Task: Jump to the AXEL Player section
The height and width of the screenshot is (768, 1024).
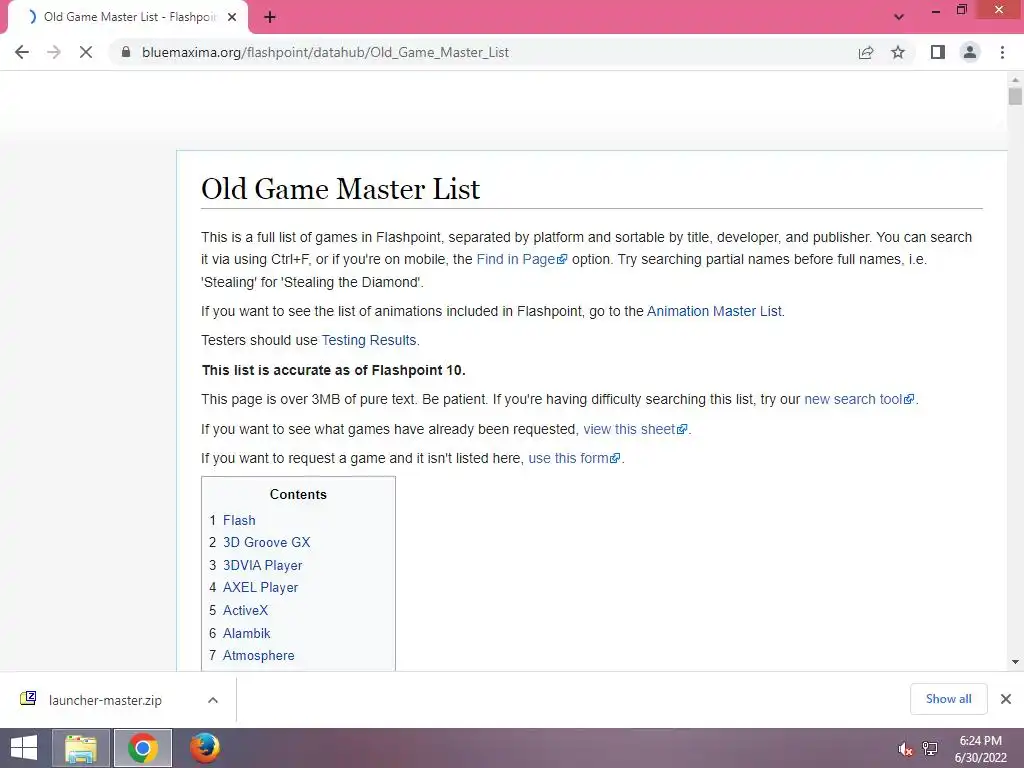Action: [261, 588]
